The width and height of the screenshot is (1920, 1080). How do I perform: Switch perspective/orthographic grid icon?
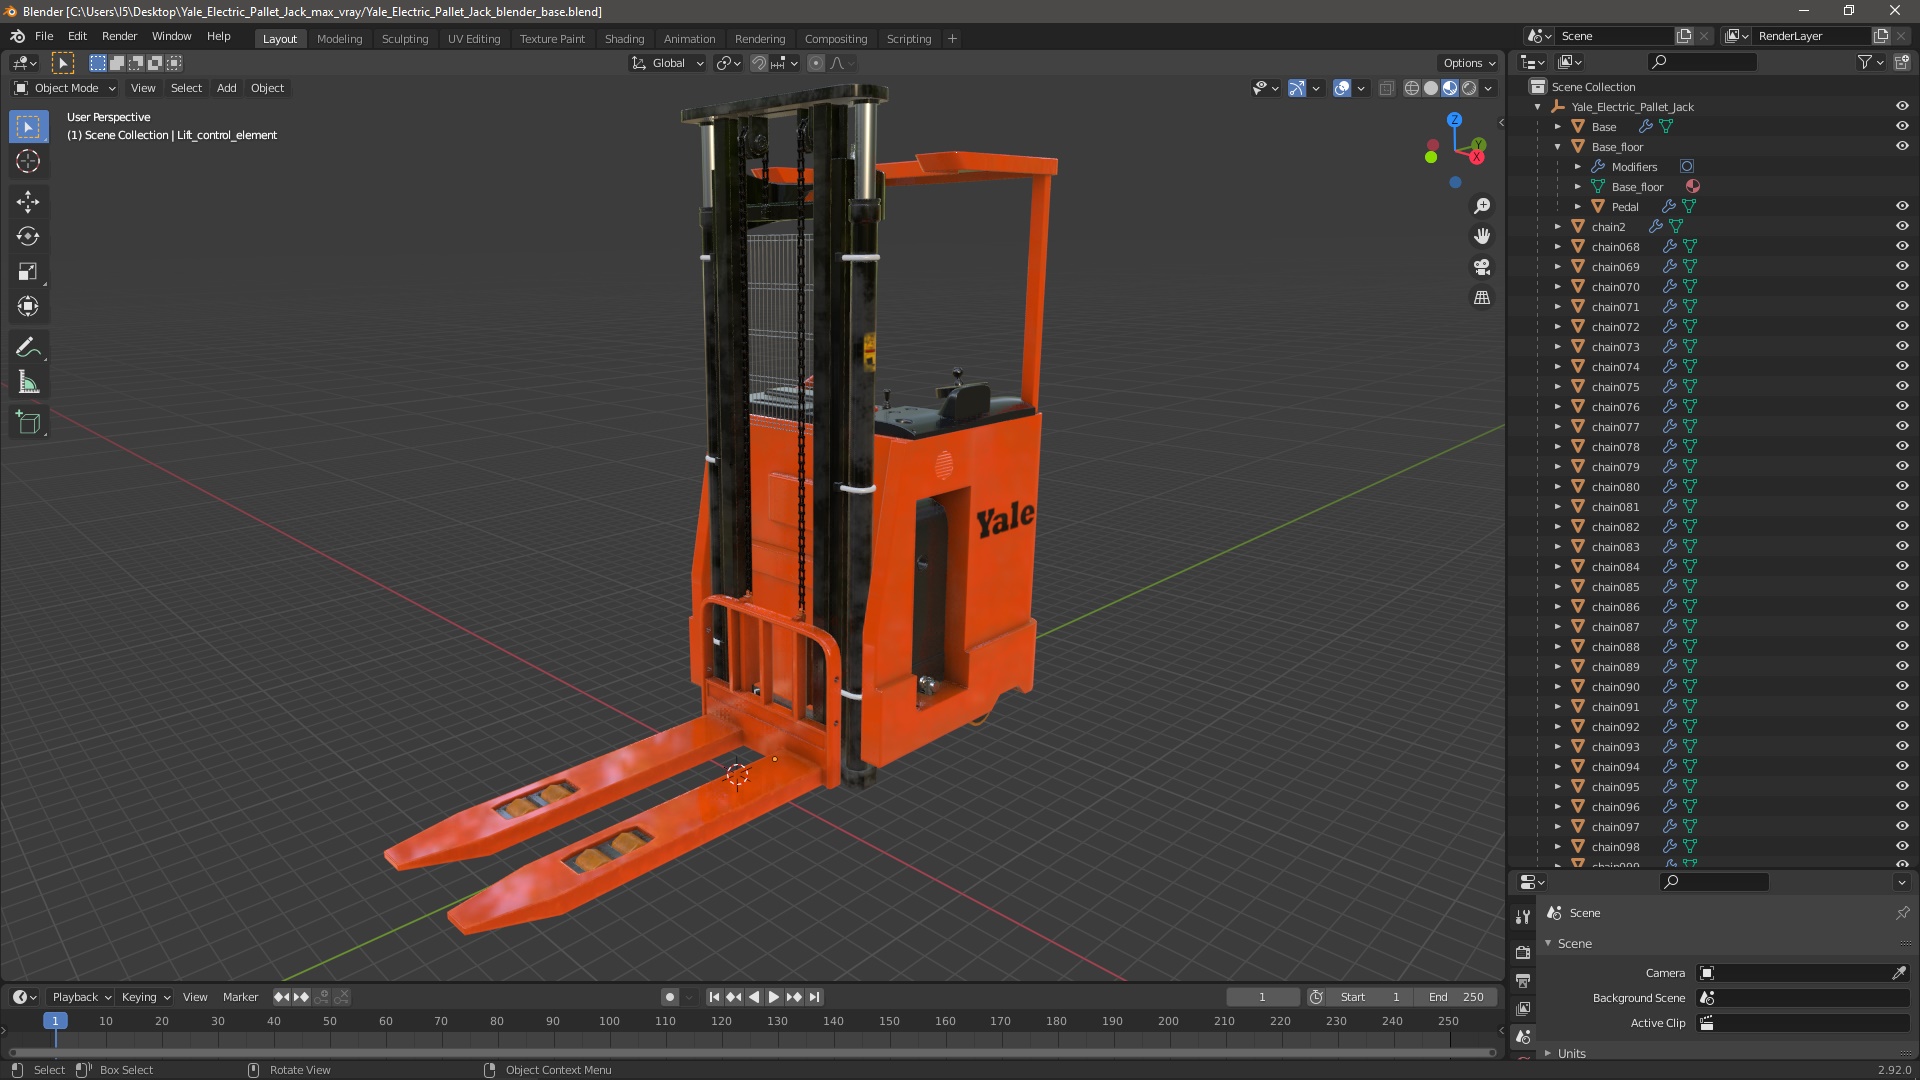click(1482, 298)
